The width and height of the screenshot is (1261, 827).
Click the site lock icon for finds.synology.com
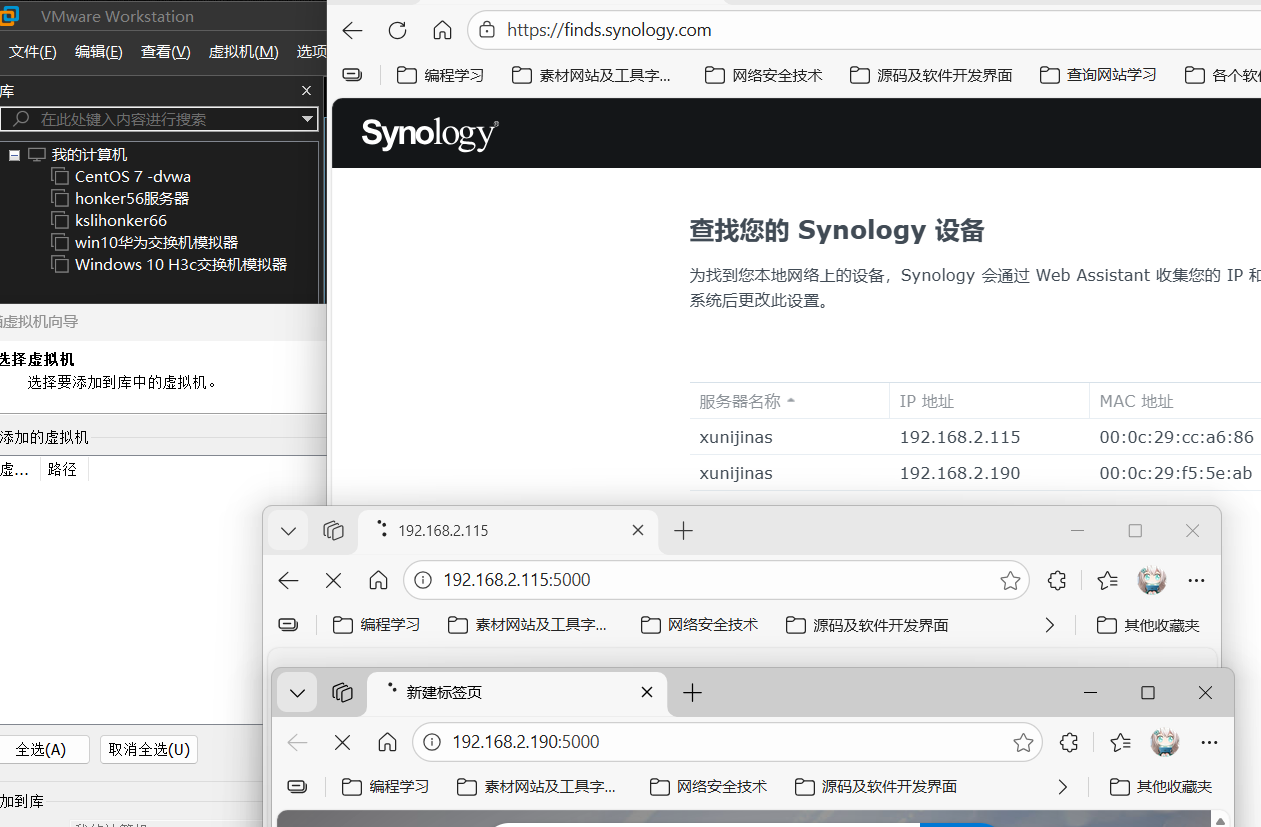pyautogui.click(x=486, y=30)
